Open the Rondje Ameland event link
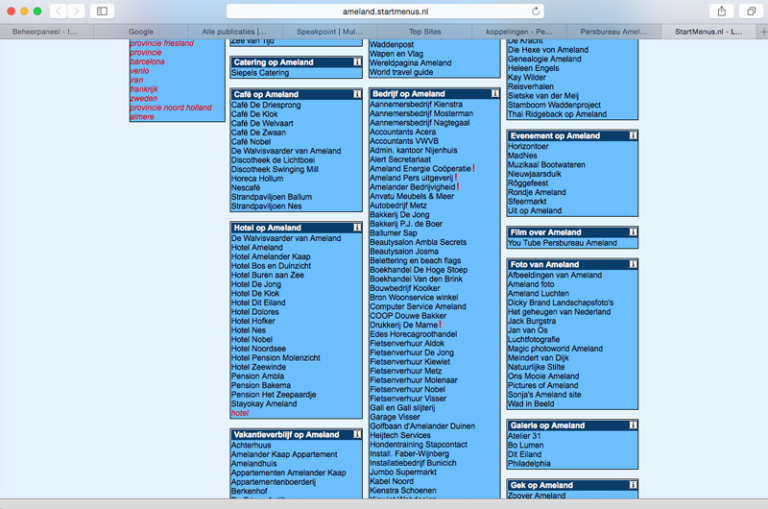The width and height of the screenshot is (768, 509). 537,193
